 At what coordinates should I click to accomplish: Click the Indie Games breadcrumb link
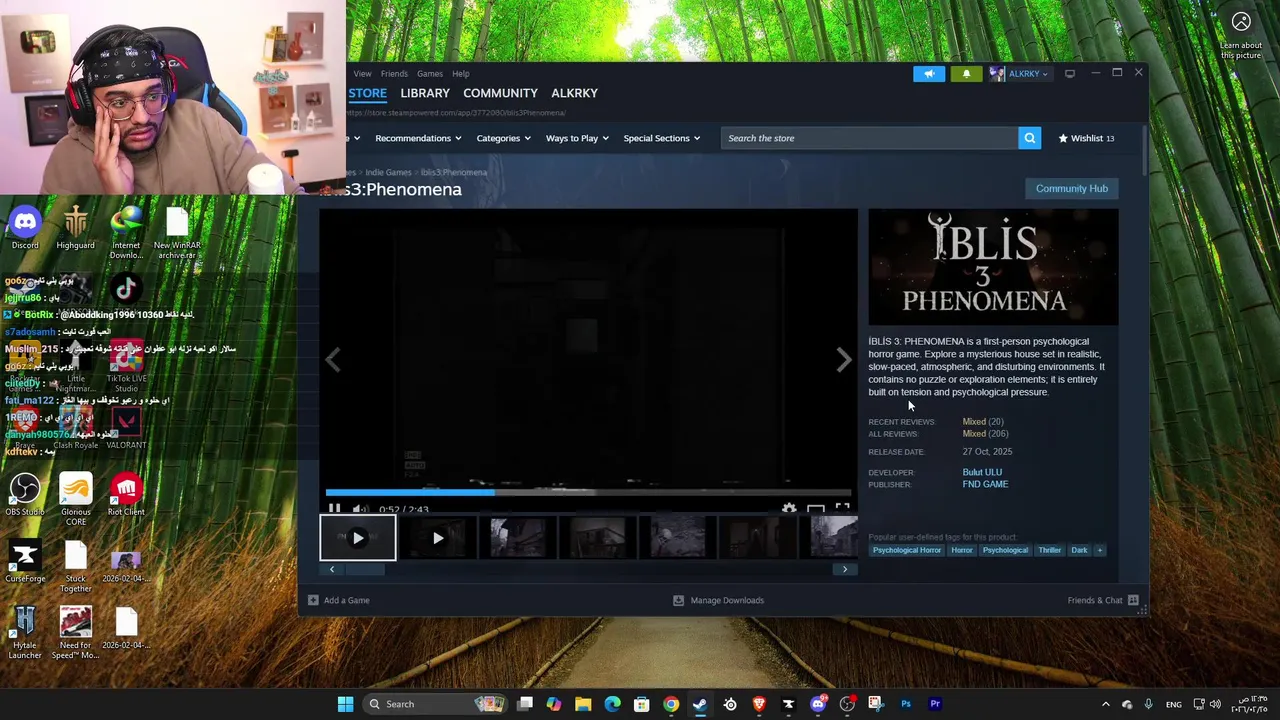tap(388, 172)
